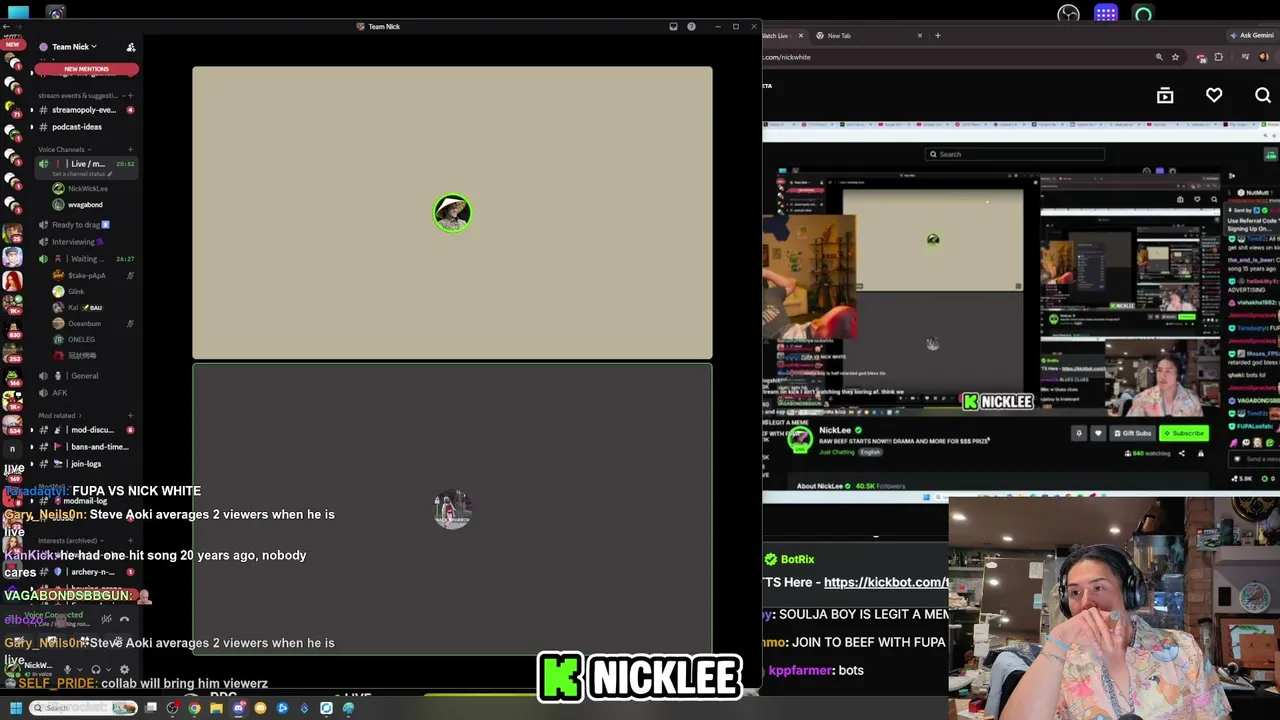Image resolution: width=1280 pixels, height=720 pixels.
Task: Click the NickLee channel avatar on Kick
Action: point(799,439)
